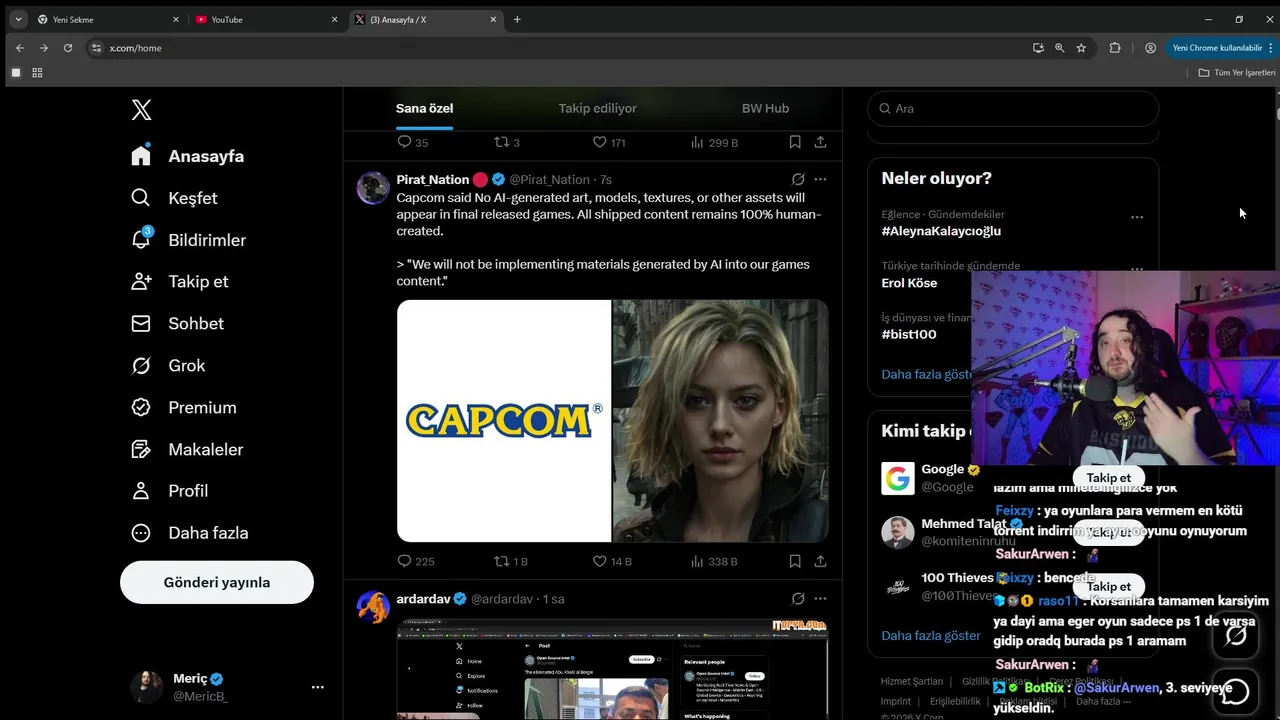This screenshot has height=720, width=1280.
Task: Click Gönderi yayınla post button
Action: point(217,582)
